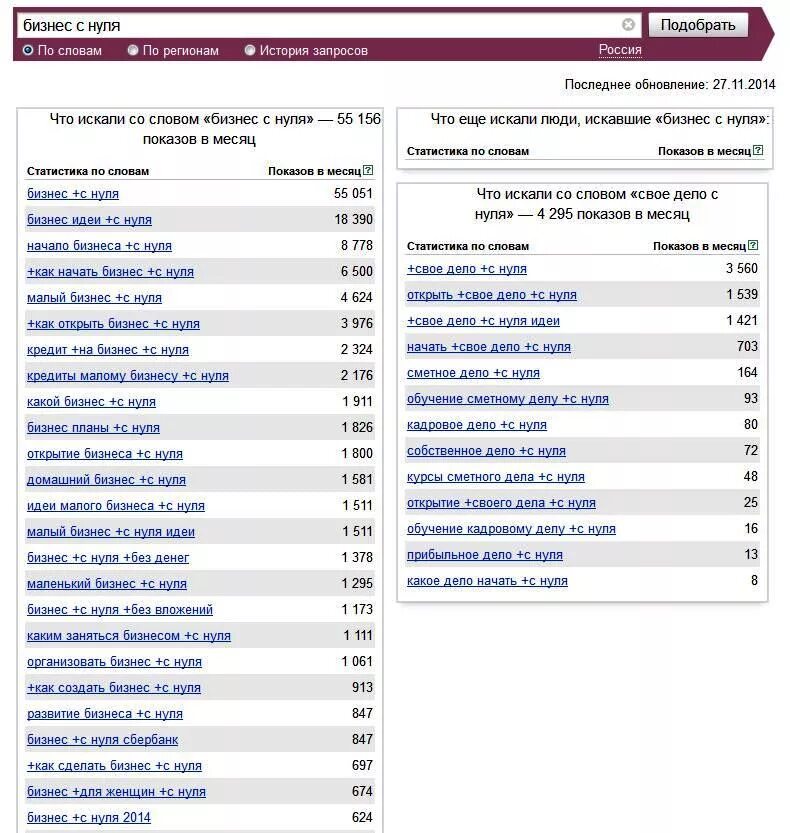Image resolution: width=790 pixels, height=833 pixels.
Task: Open the 'бизнес идеи +с нуля' link
Action: point(89,219)
